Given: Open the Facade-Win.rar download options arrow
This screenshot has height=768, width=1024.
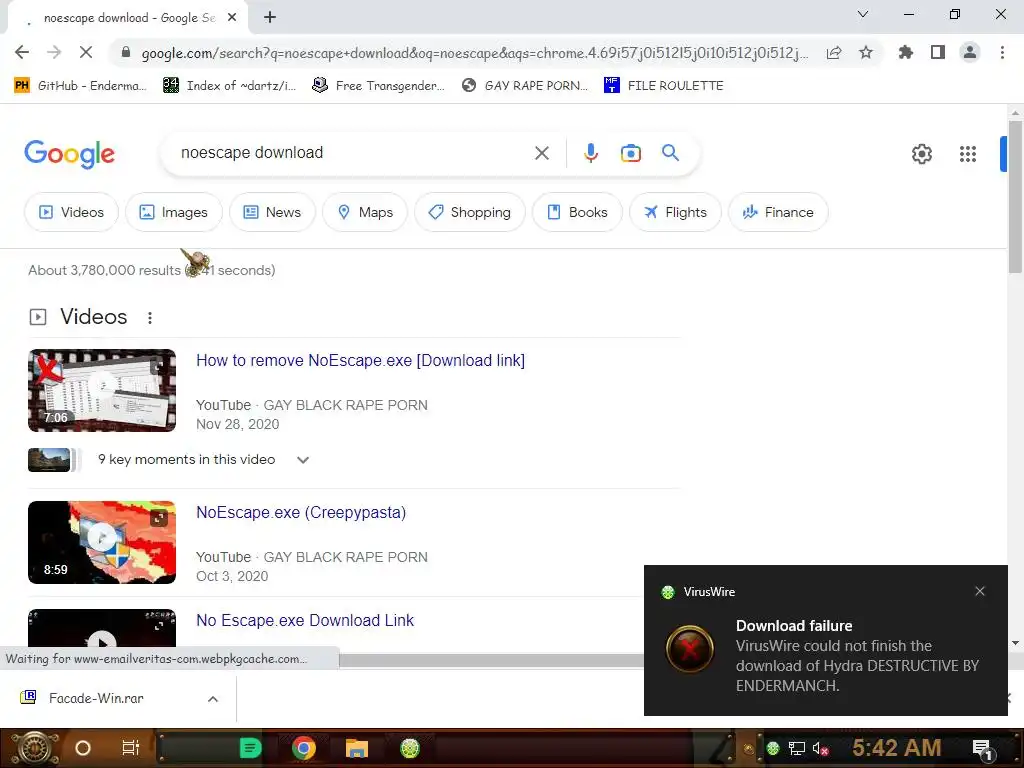Looking at the screenshot, I should 213,699.
